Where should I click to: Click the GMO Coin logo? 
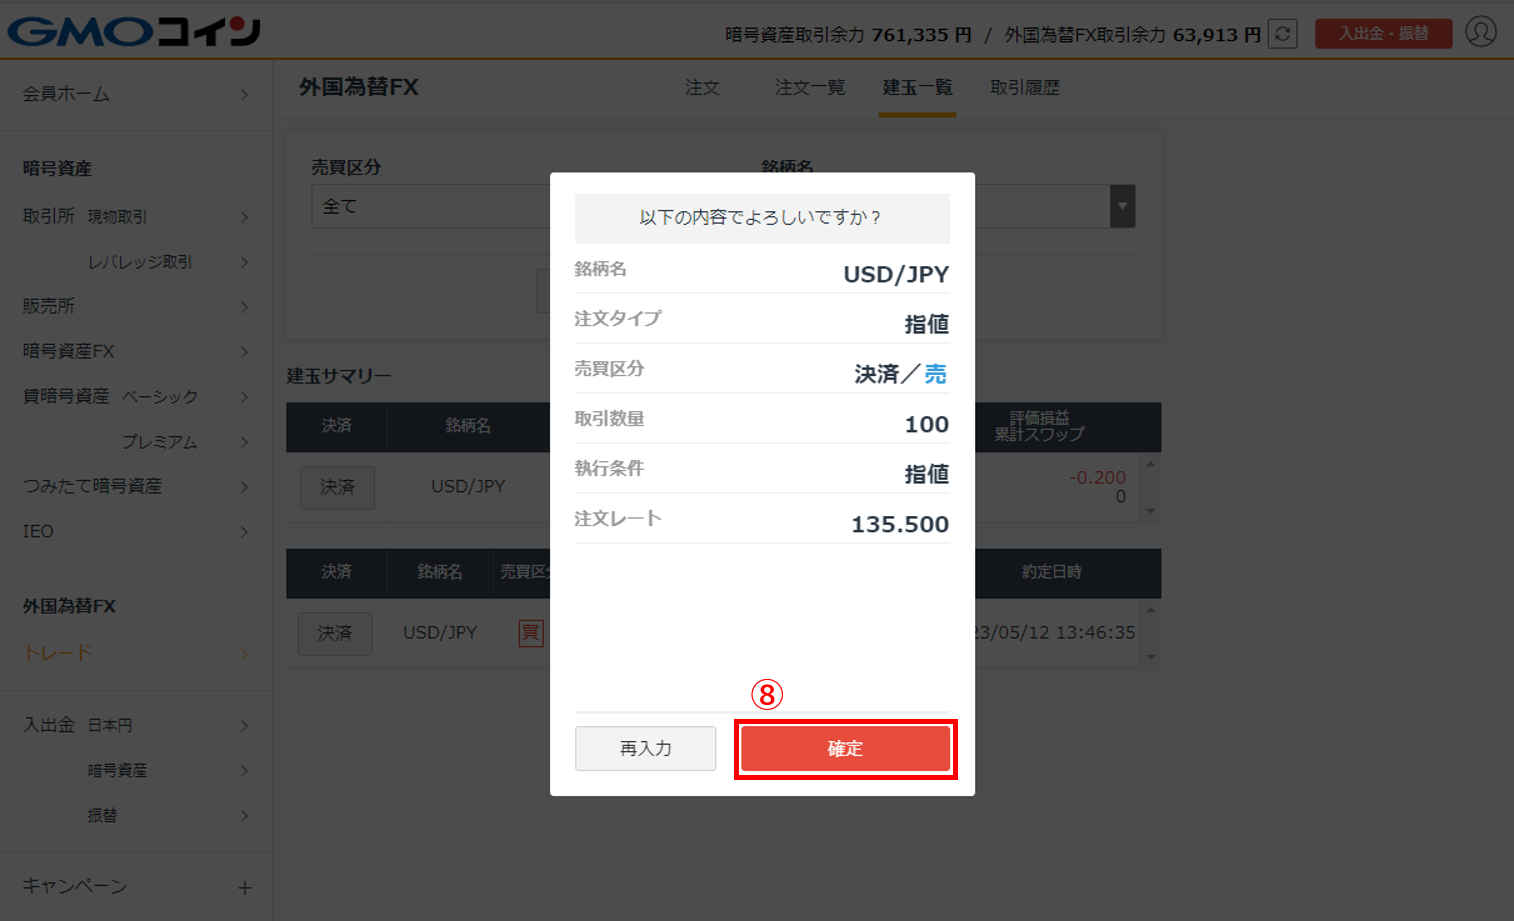[x=134, y=31]
